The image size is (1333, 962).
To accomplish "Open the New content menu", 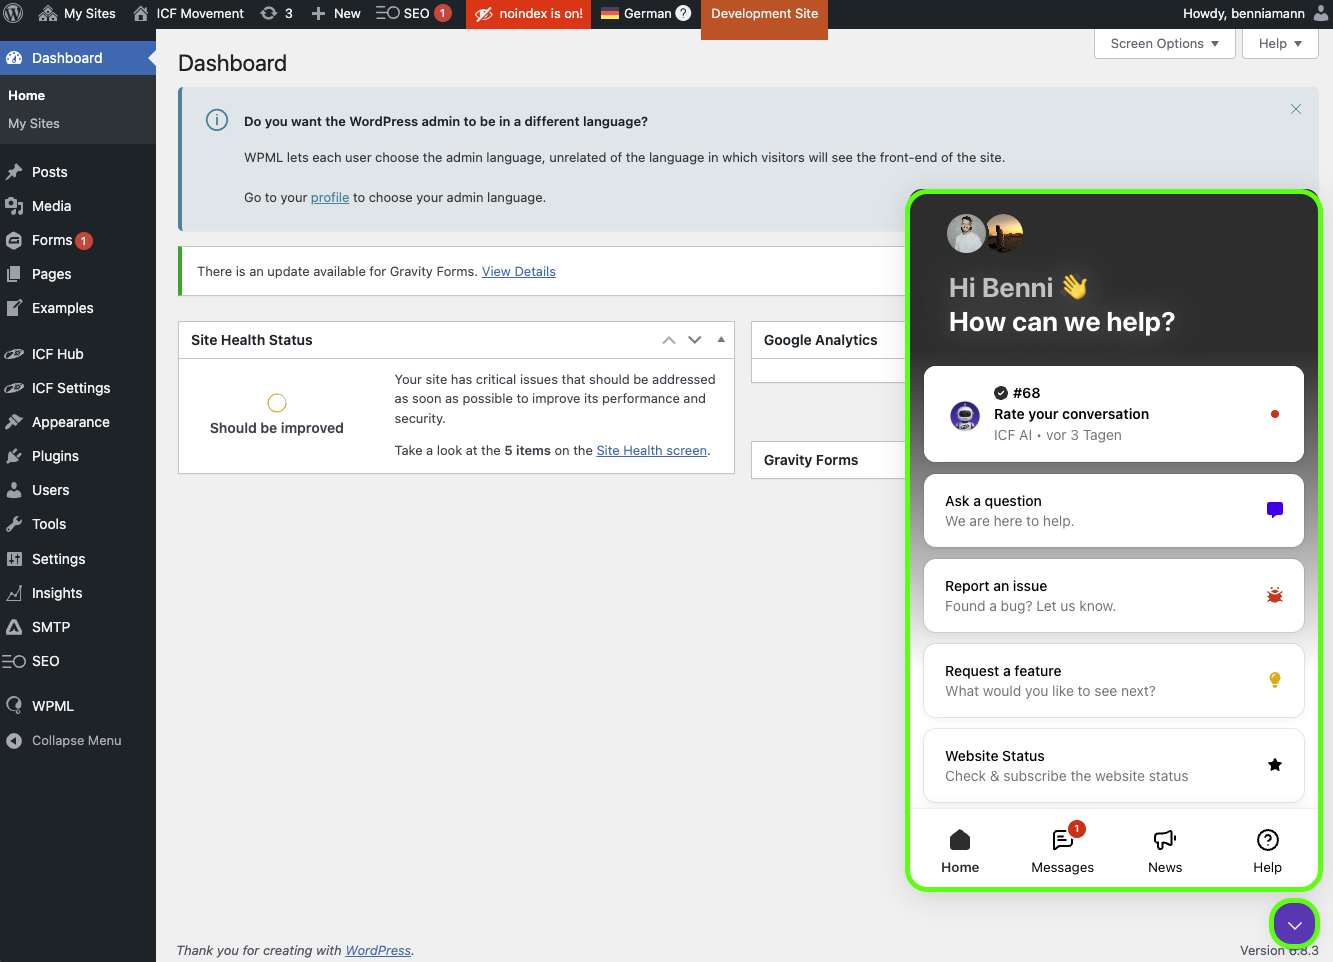I will click(x=336, y=14).
